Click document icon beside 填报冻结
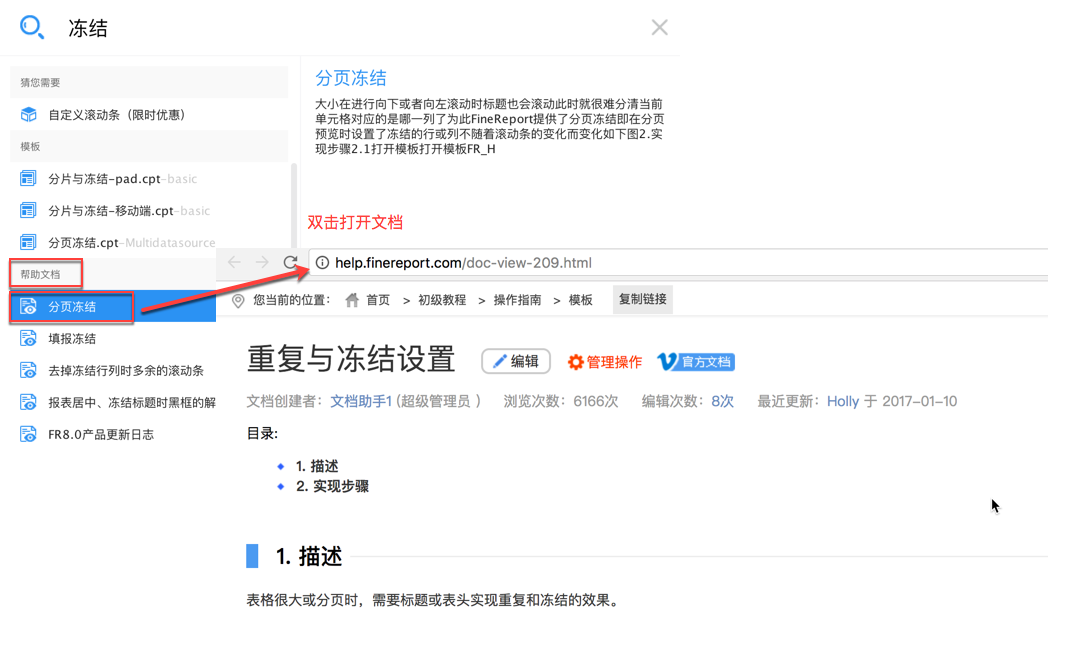 click(x=28, y=338)
